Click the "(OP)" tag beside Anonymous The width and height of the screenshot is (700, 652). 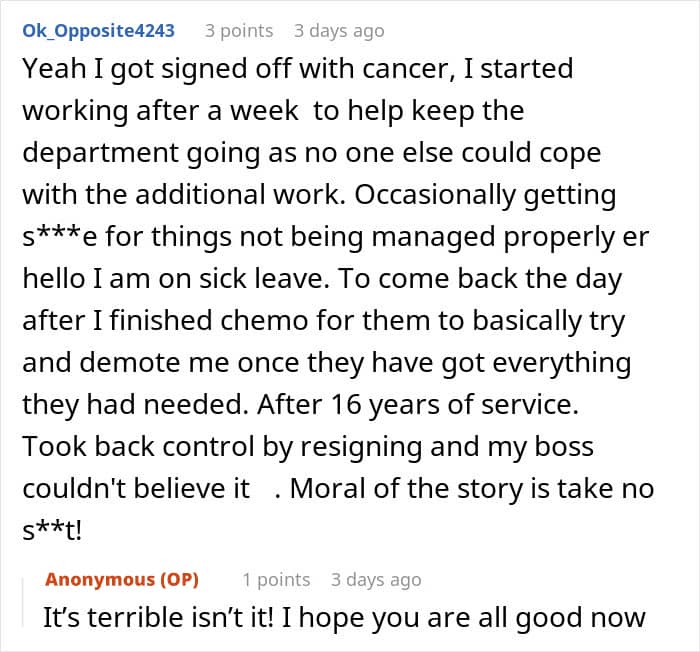coord(179,579)
